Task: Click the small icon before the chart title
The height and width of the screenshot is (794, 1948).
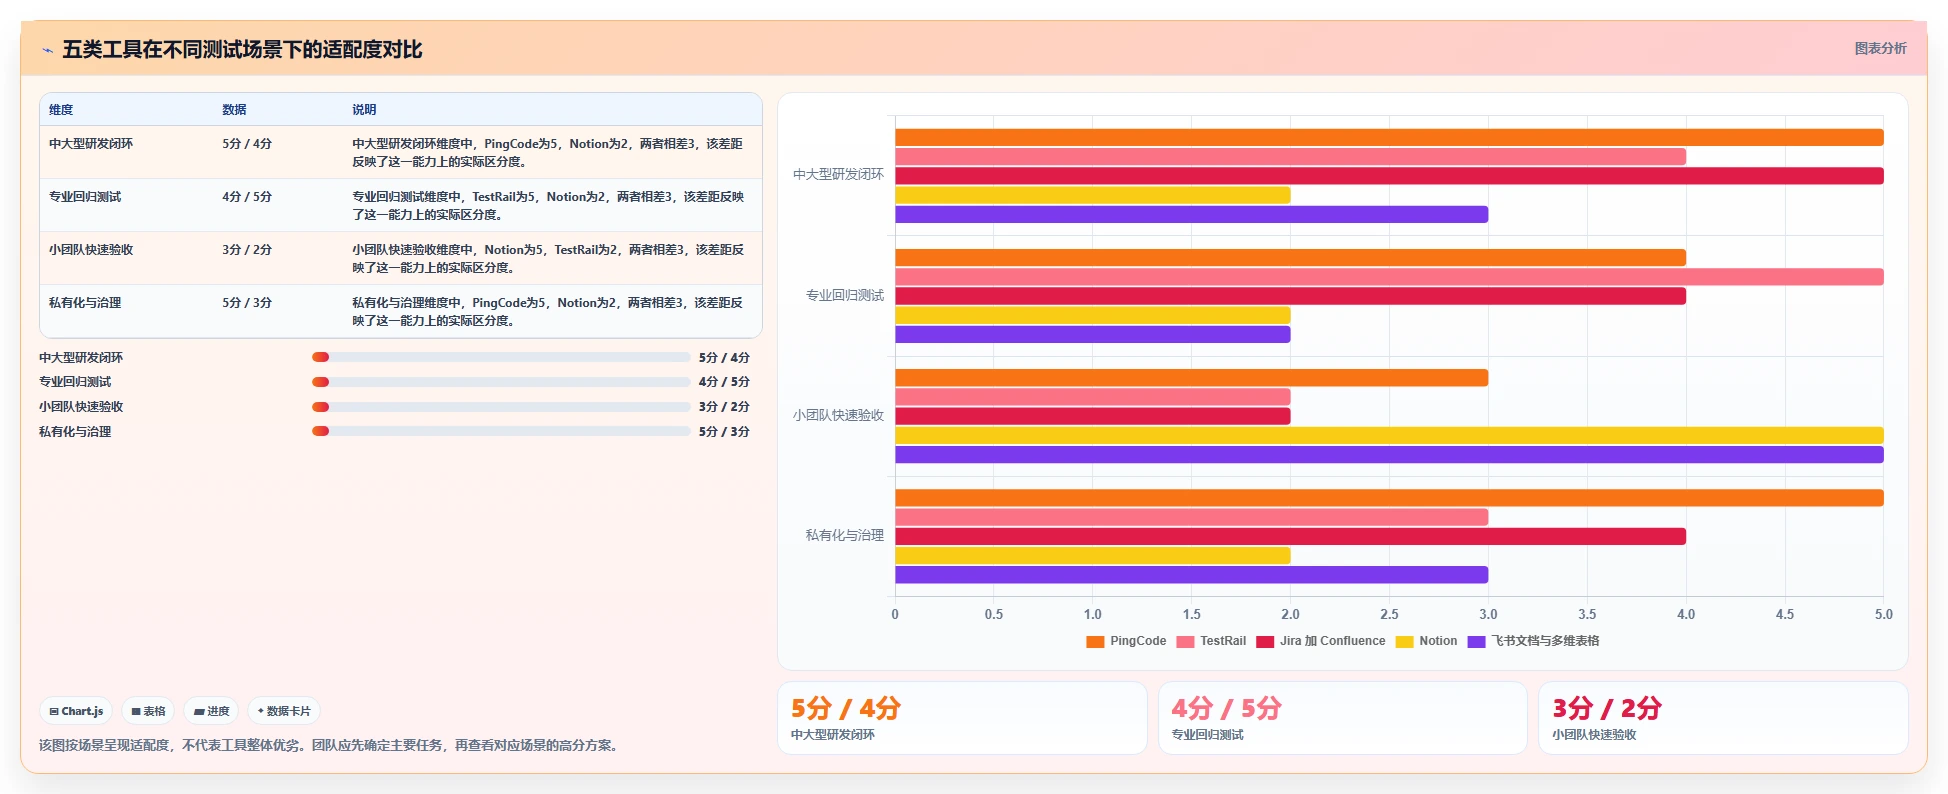Action: (47, 50)
